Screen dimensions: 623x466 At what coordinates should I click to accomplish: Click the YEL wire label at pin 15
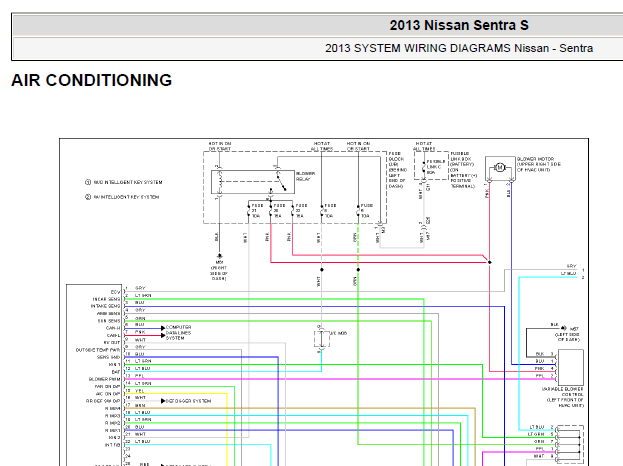(x=139, y=391)
